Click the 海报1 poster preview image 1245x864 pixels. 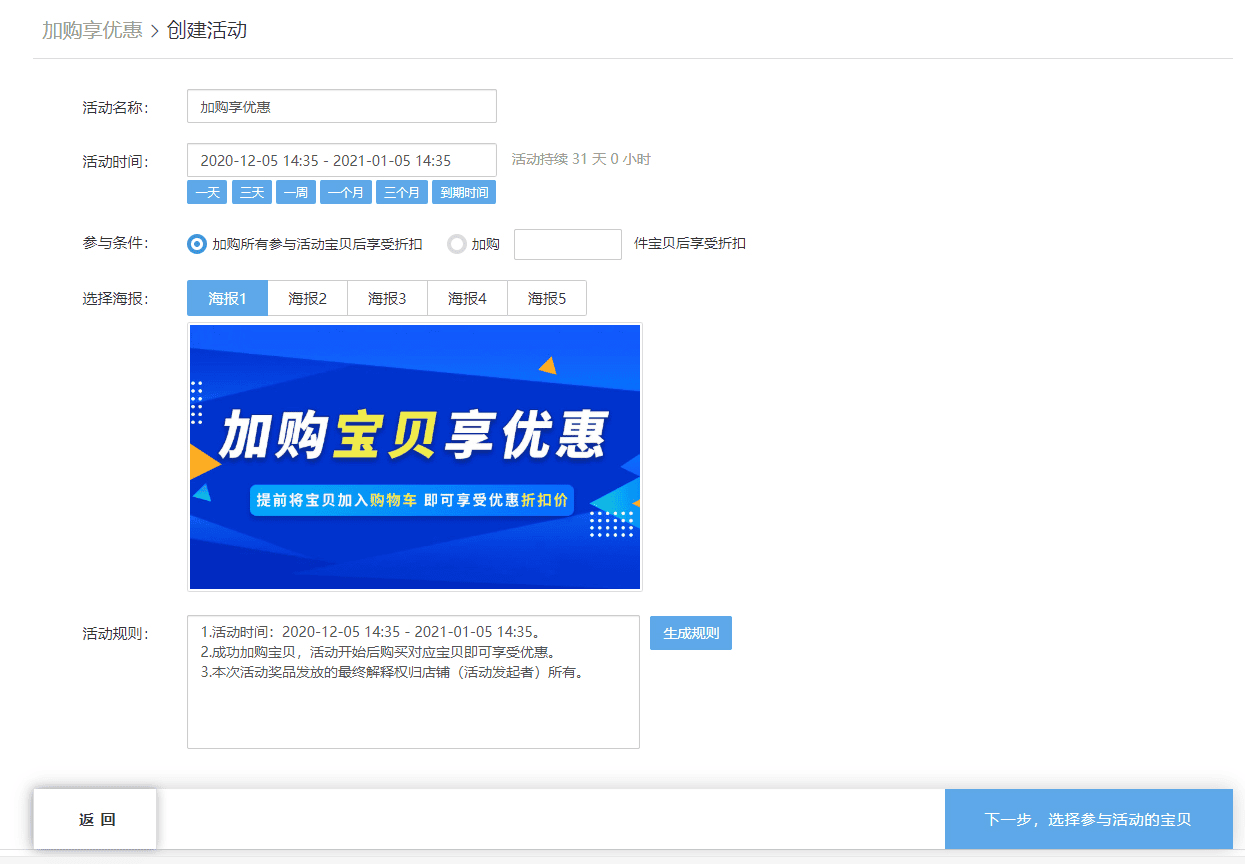tap(414, 456)
